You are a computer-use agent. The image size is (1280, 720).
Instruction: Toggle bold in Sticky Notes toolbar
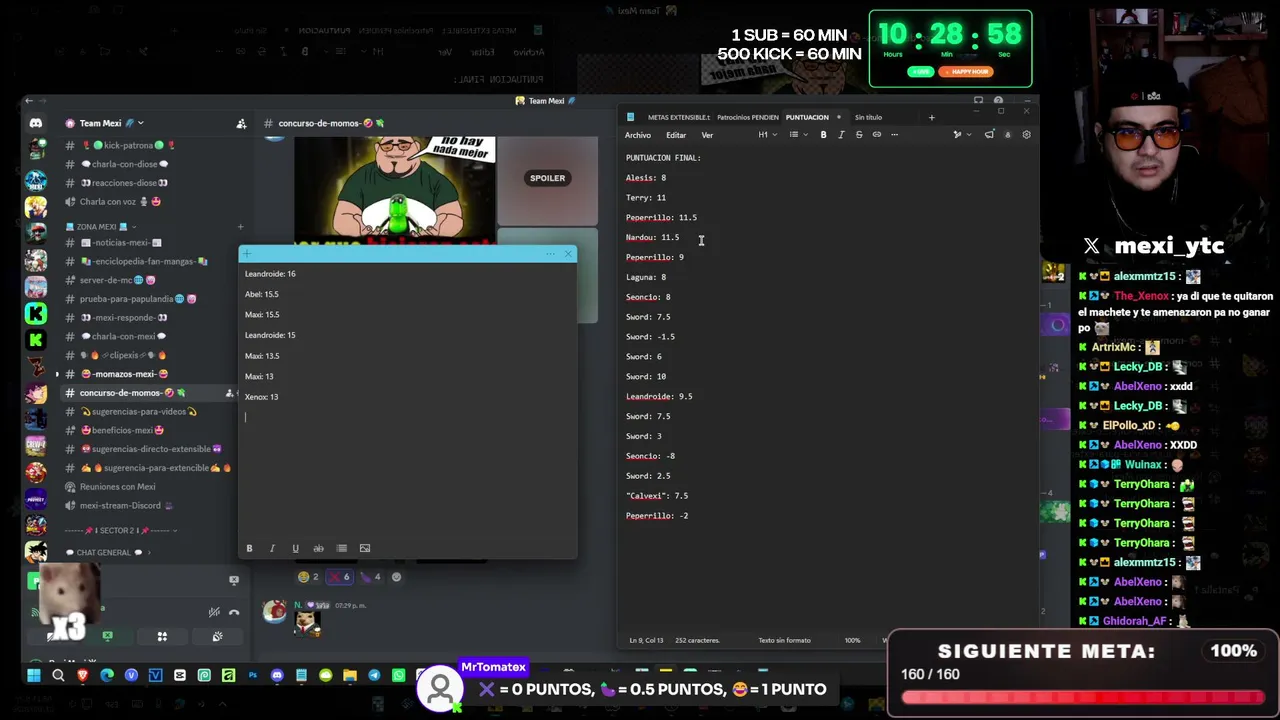coord(249,548)
